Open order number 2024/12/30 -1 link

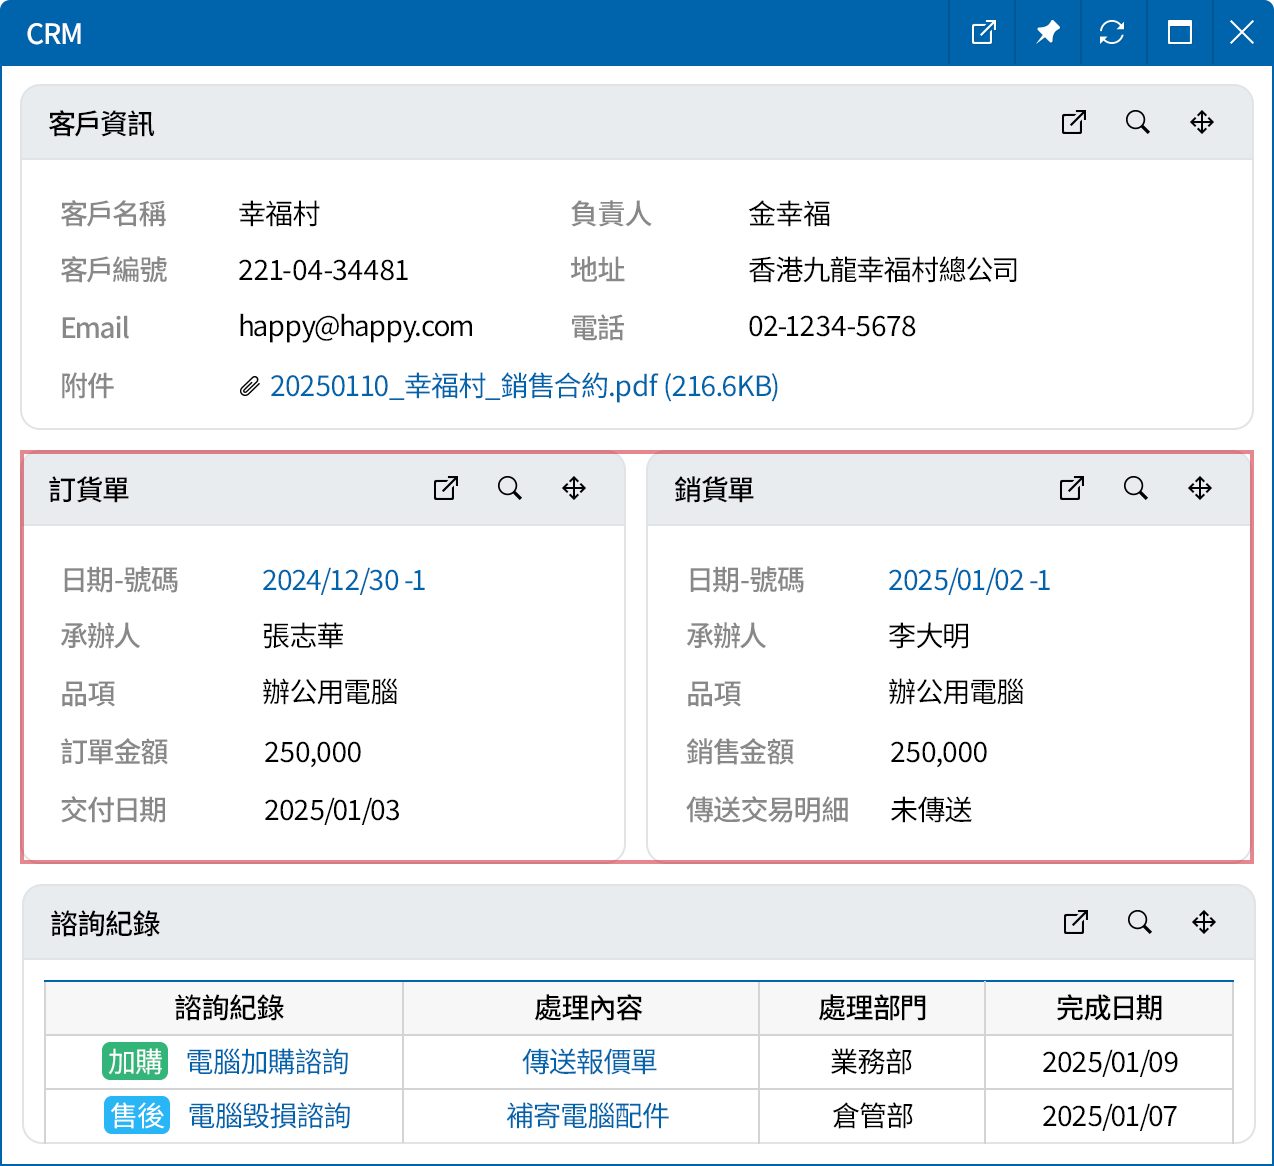pyautogui.click(x=343, y=580)
